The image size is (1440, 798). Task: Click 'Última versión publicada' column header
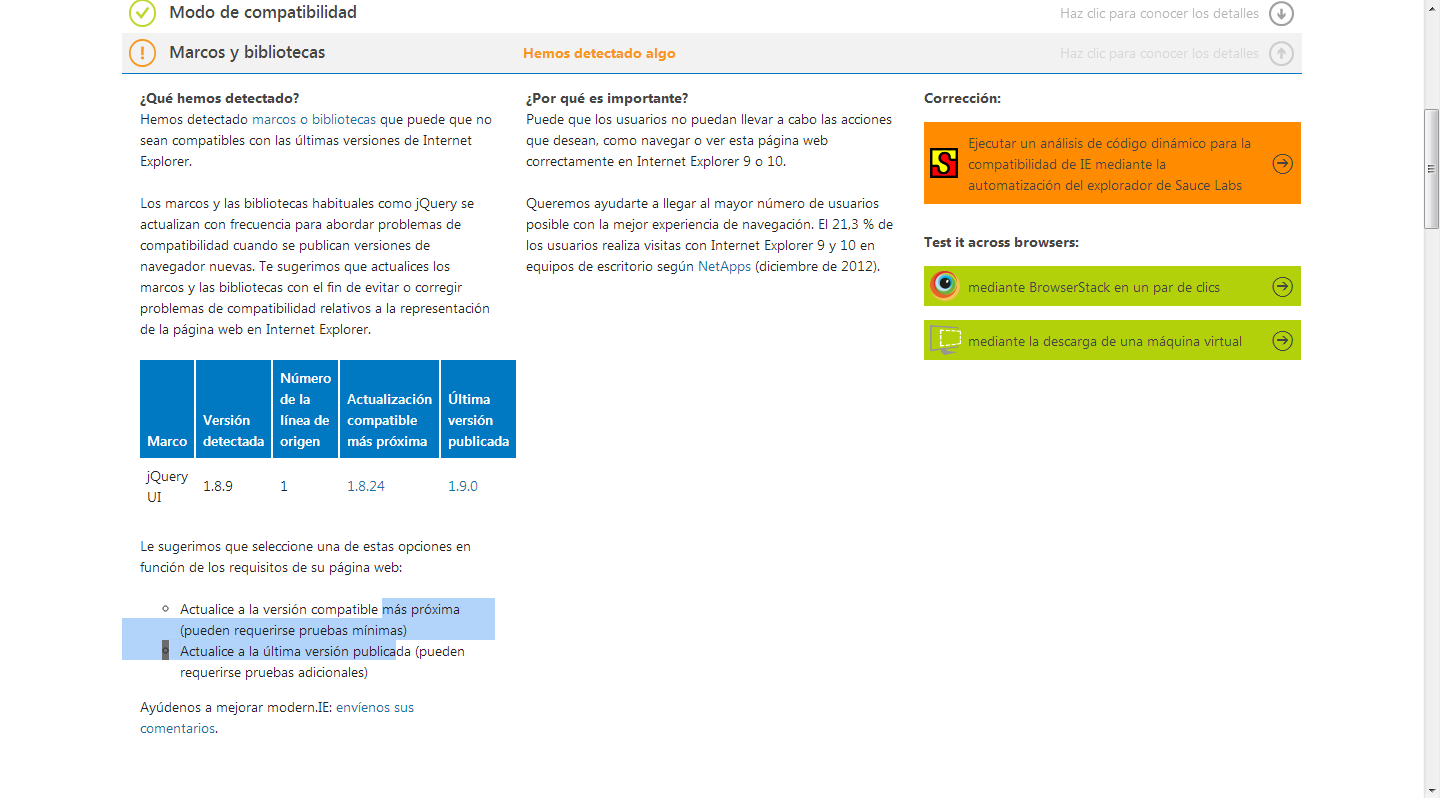[478, 409]
